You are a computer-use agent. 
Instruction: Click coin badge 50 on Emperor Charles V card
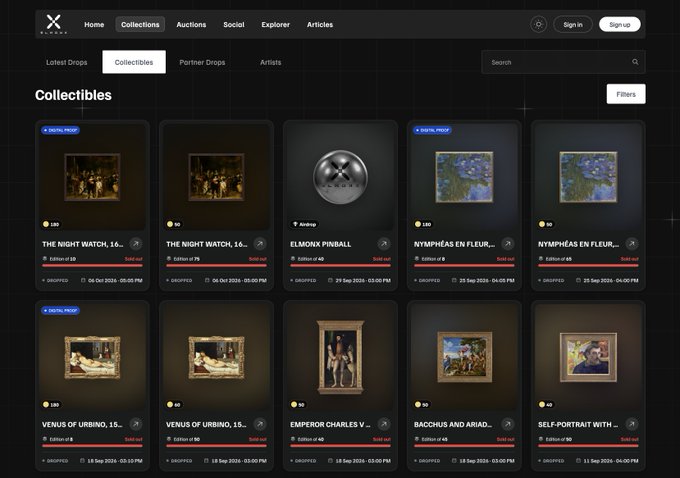298,405
